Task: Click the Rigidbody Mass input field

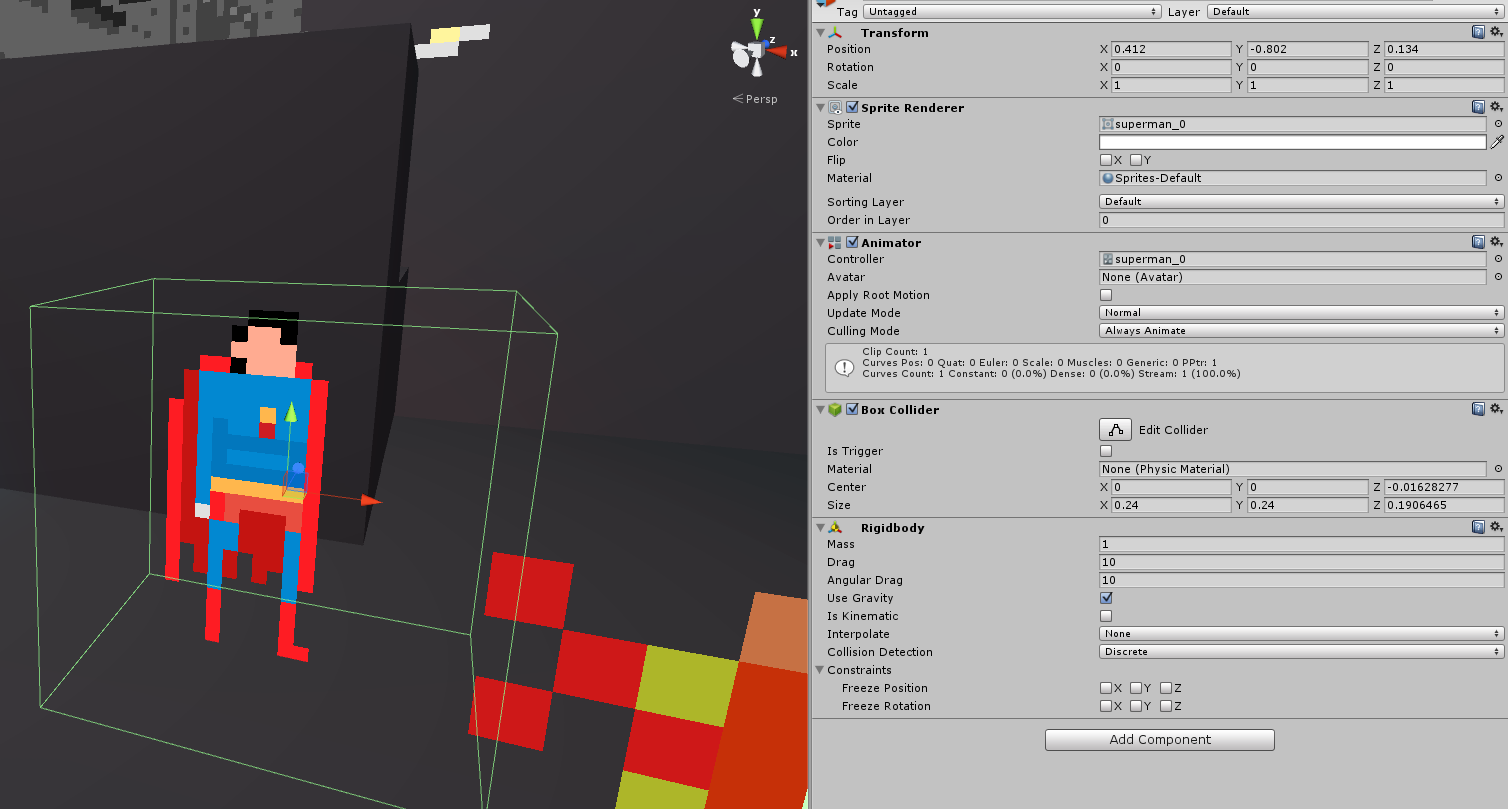Action: tap(1301, 544)
